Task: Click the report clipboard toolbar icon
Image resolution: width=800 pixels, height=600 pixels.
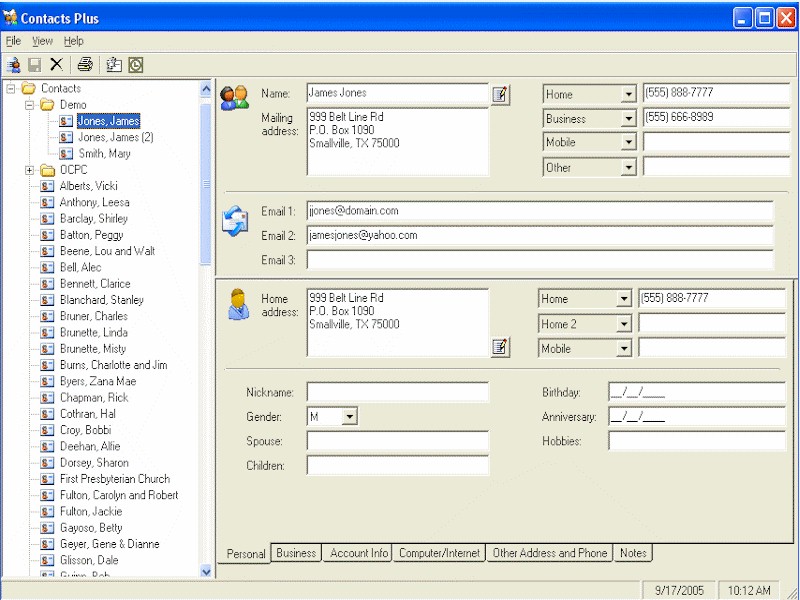Action: (113, 65)
